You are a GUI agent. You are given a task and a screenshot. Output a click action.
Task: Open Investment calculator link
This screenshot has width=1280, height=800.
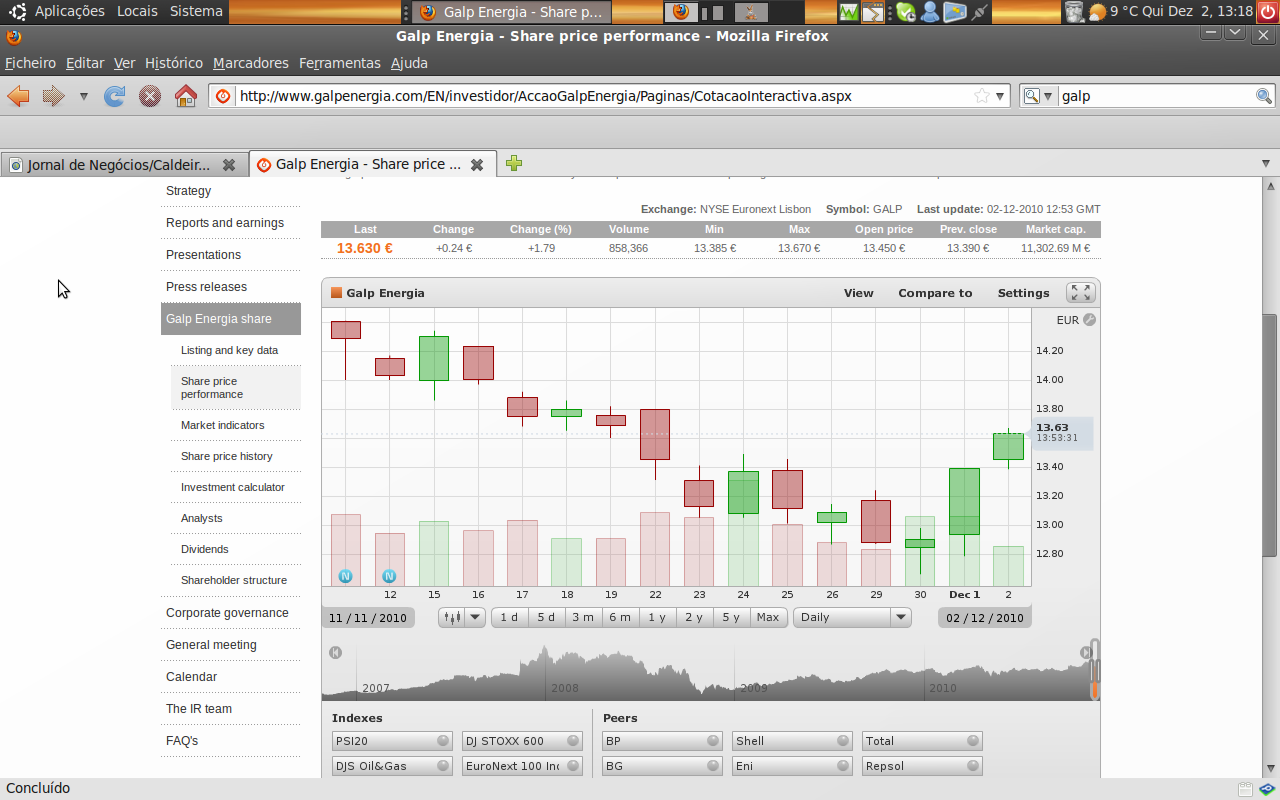tap(233, 487)
